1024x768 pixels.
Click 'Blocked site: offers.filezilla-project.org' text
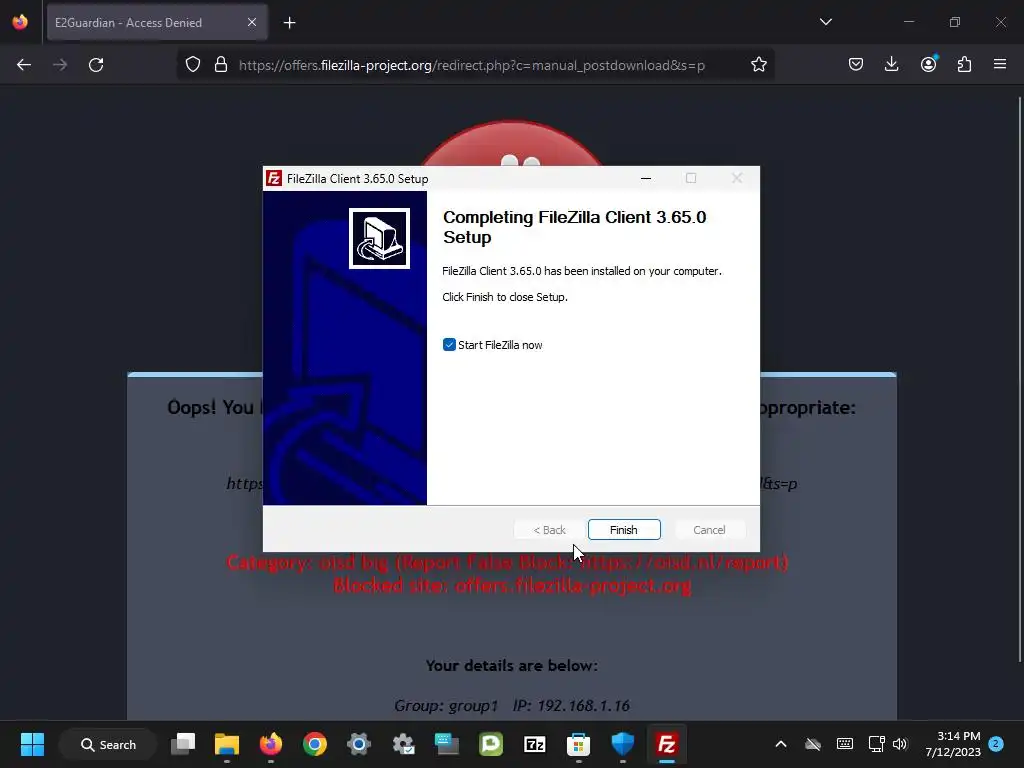(x=512, y=586)
